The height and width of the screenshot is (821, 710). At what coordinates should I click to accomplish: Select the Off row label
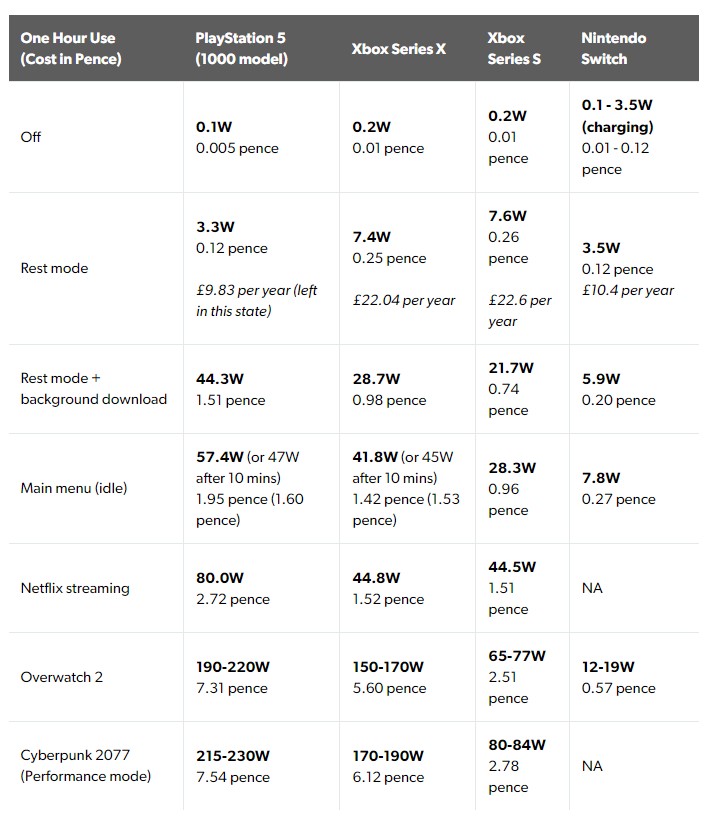(31, 137)
